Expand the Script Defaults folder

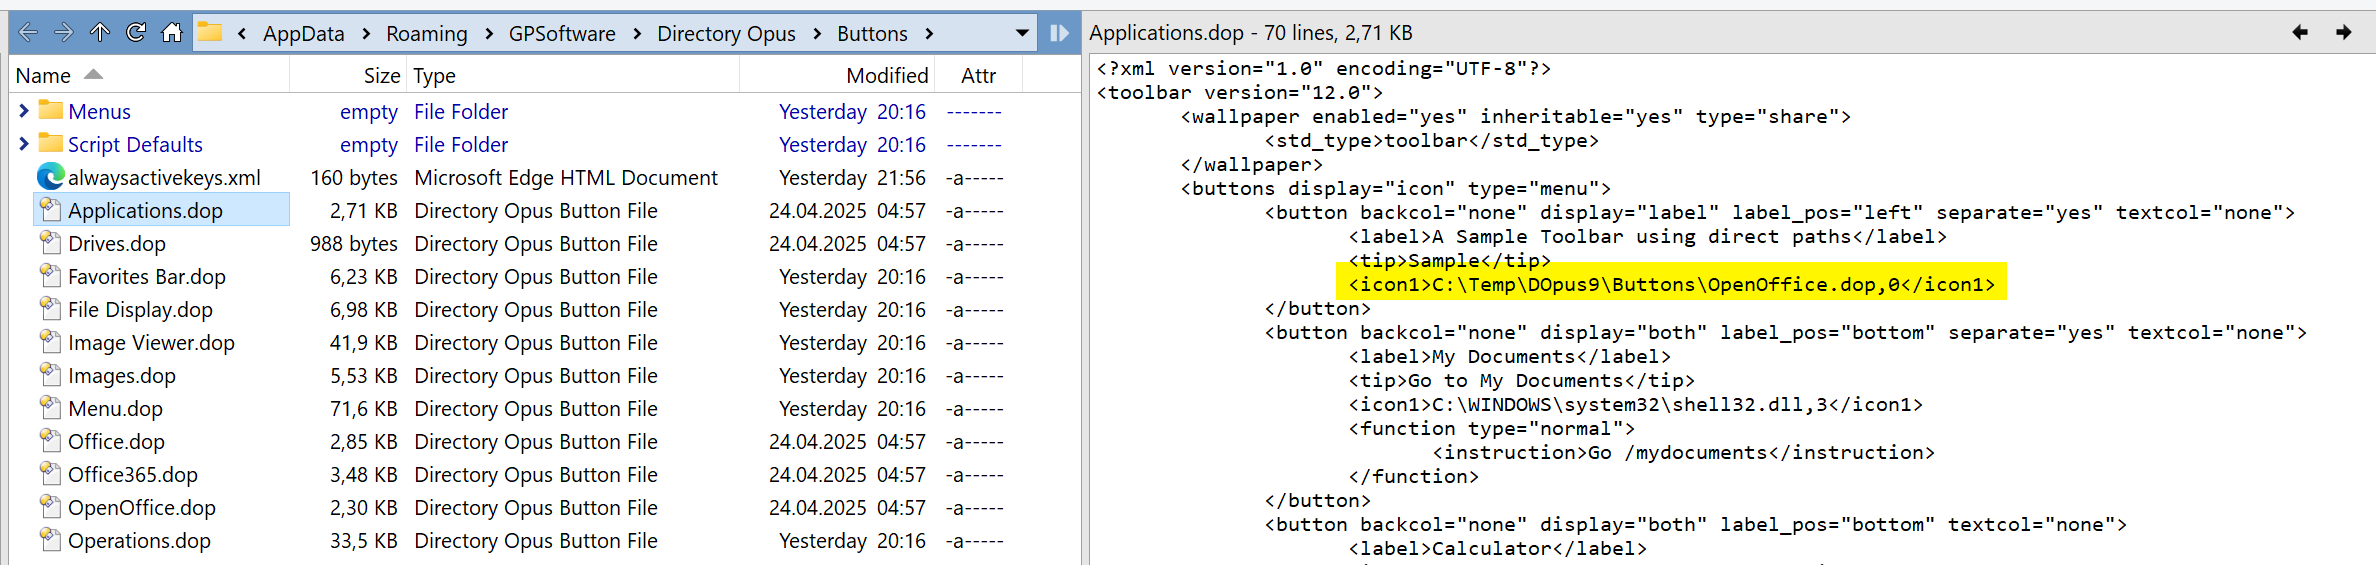tap(24, 144)
